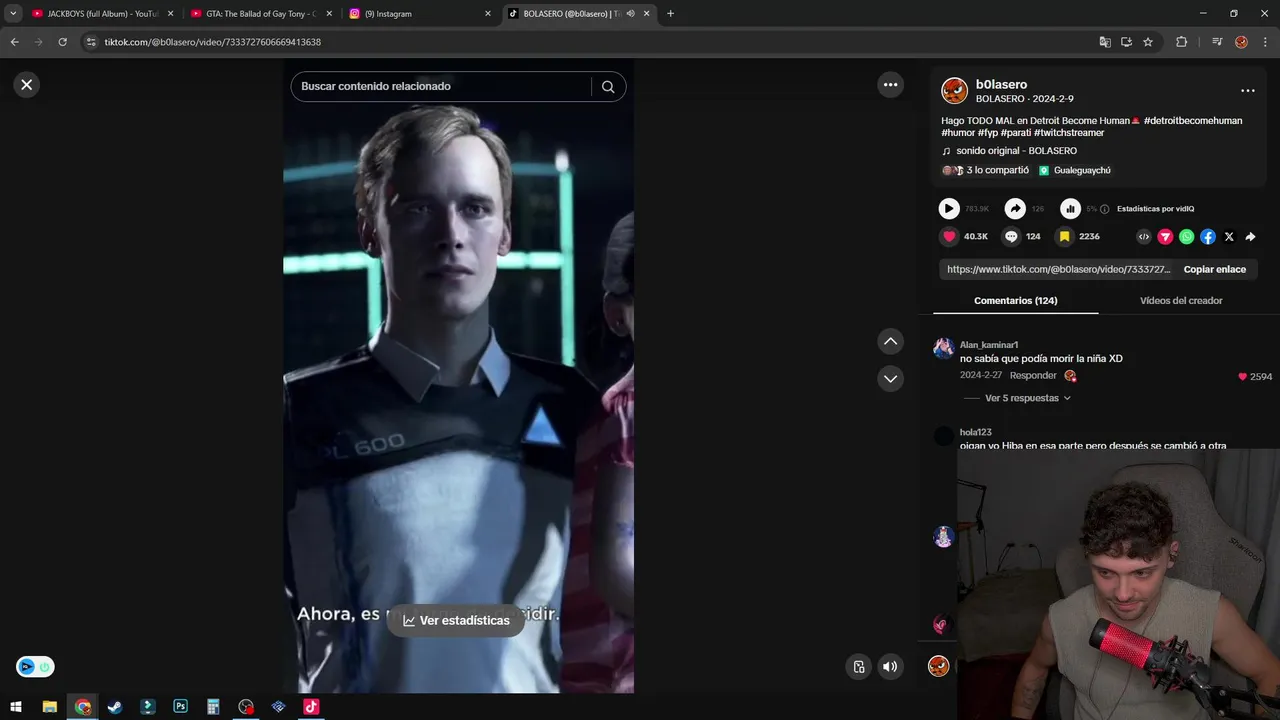
Task: Save video with bookmark icon
Action: point(1065,237)
